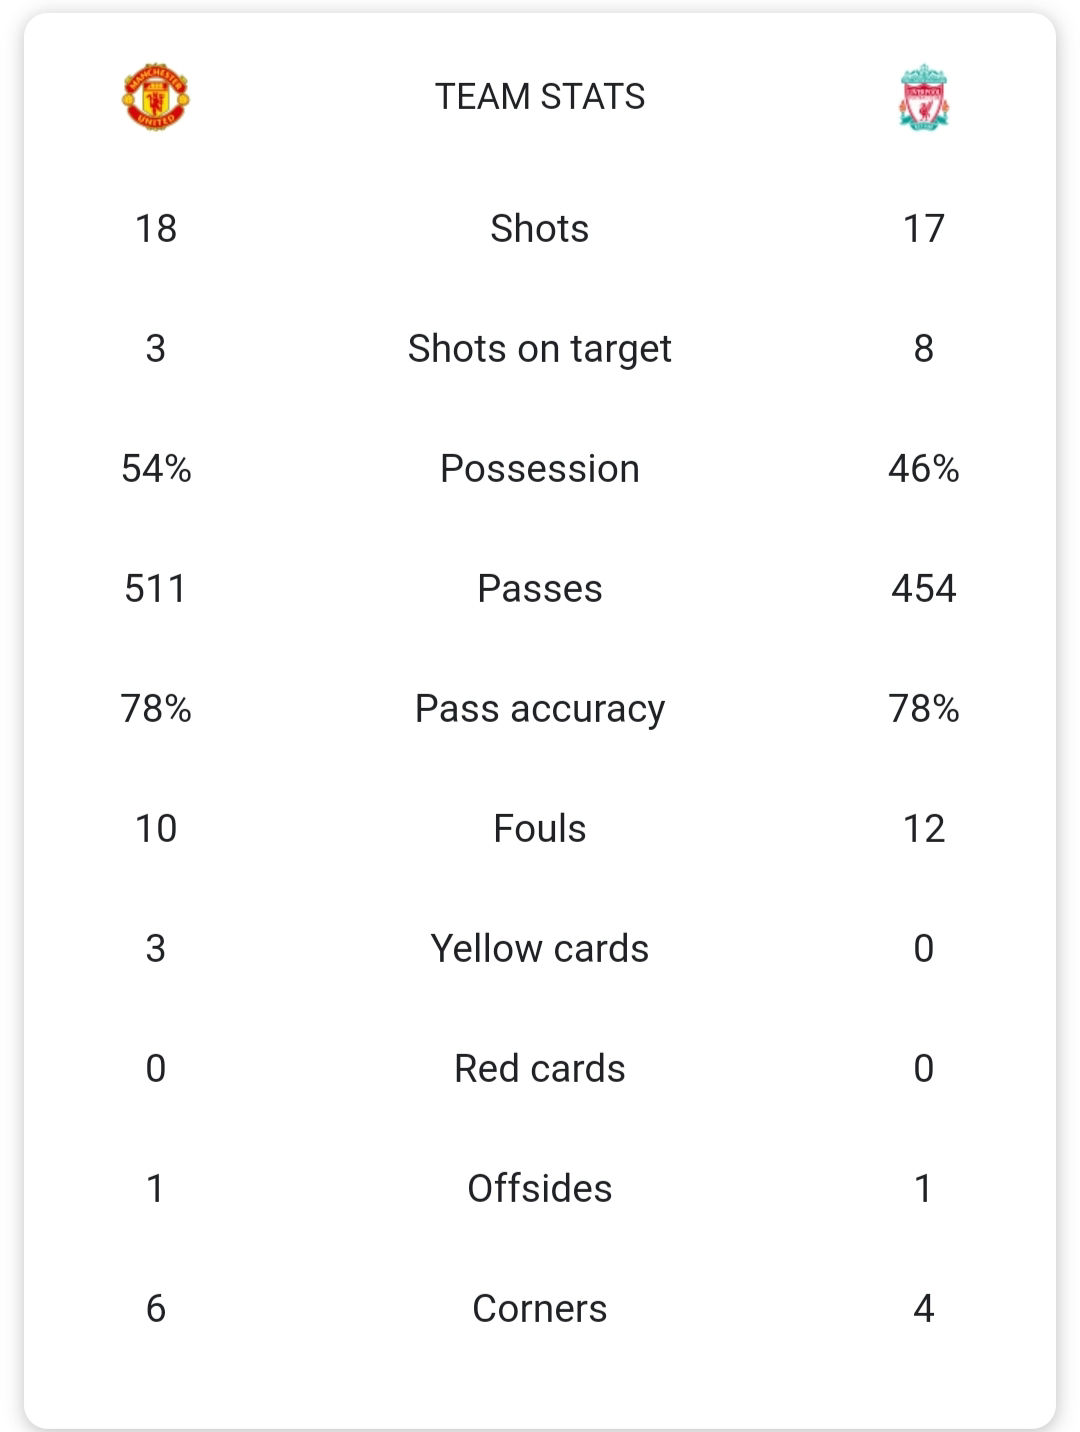Viewport: 1080px width, 1432px height.
Task: Select Manchester United's 6 corners value
Action: [x=156, y=1308]
